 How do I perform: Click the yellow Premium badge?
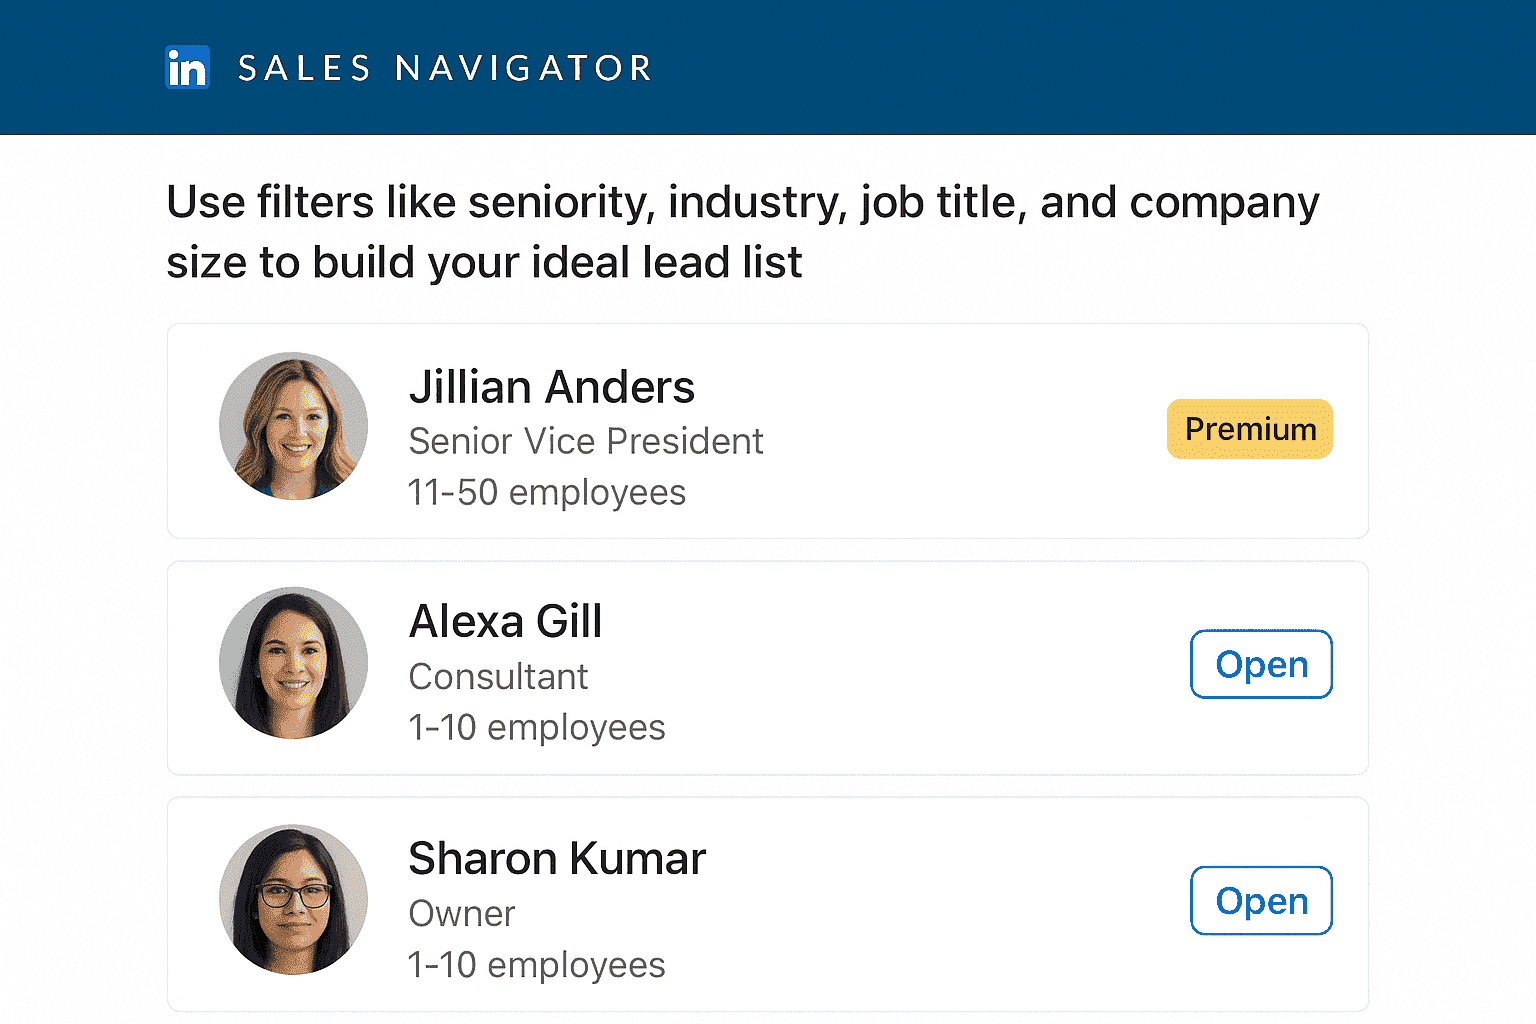point(1249,429)
